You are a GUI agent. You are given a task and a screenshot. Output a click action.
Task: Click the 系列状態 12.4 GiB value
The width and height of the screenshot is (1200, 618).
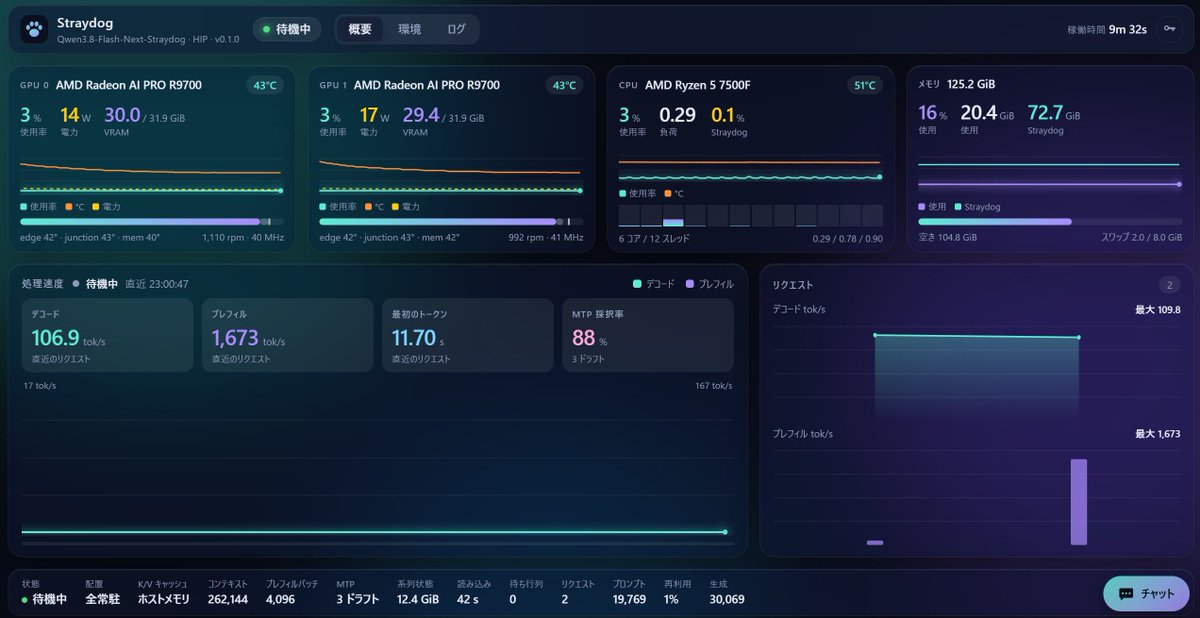pos(418,599)
